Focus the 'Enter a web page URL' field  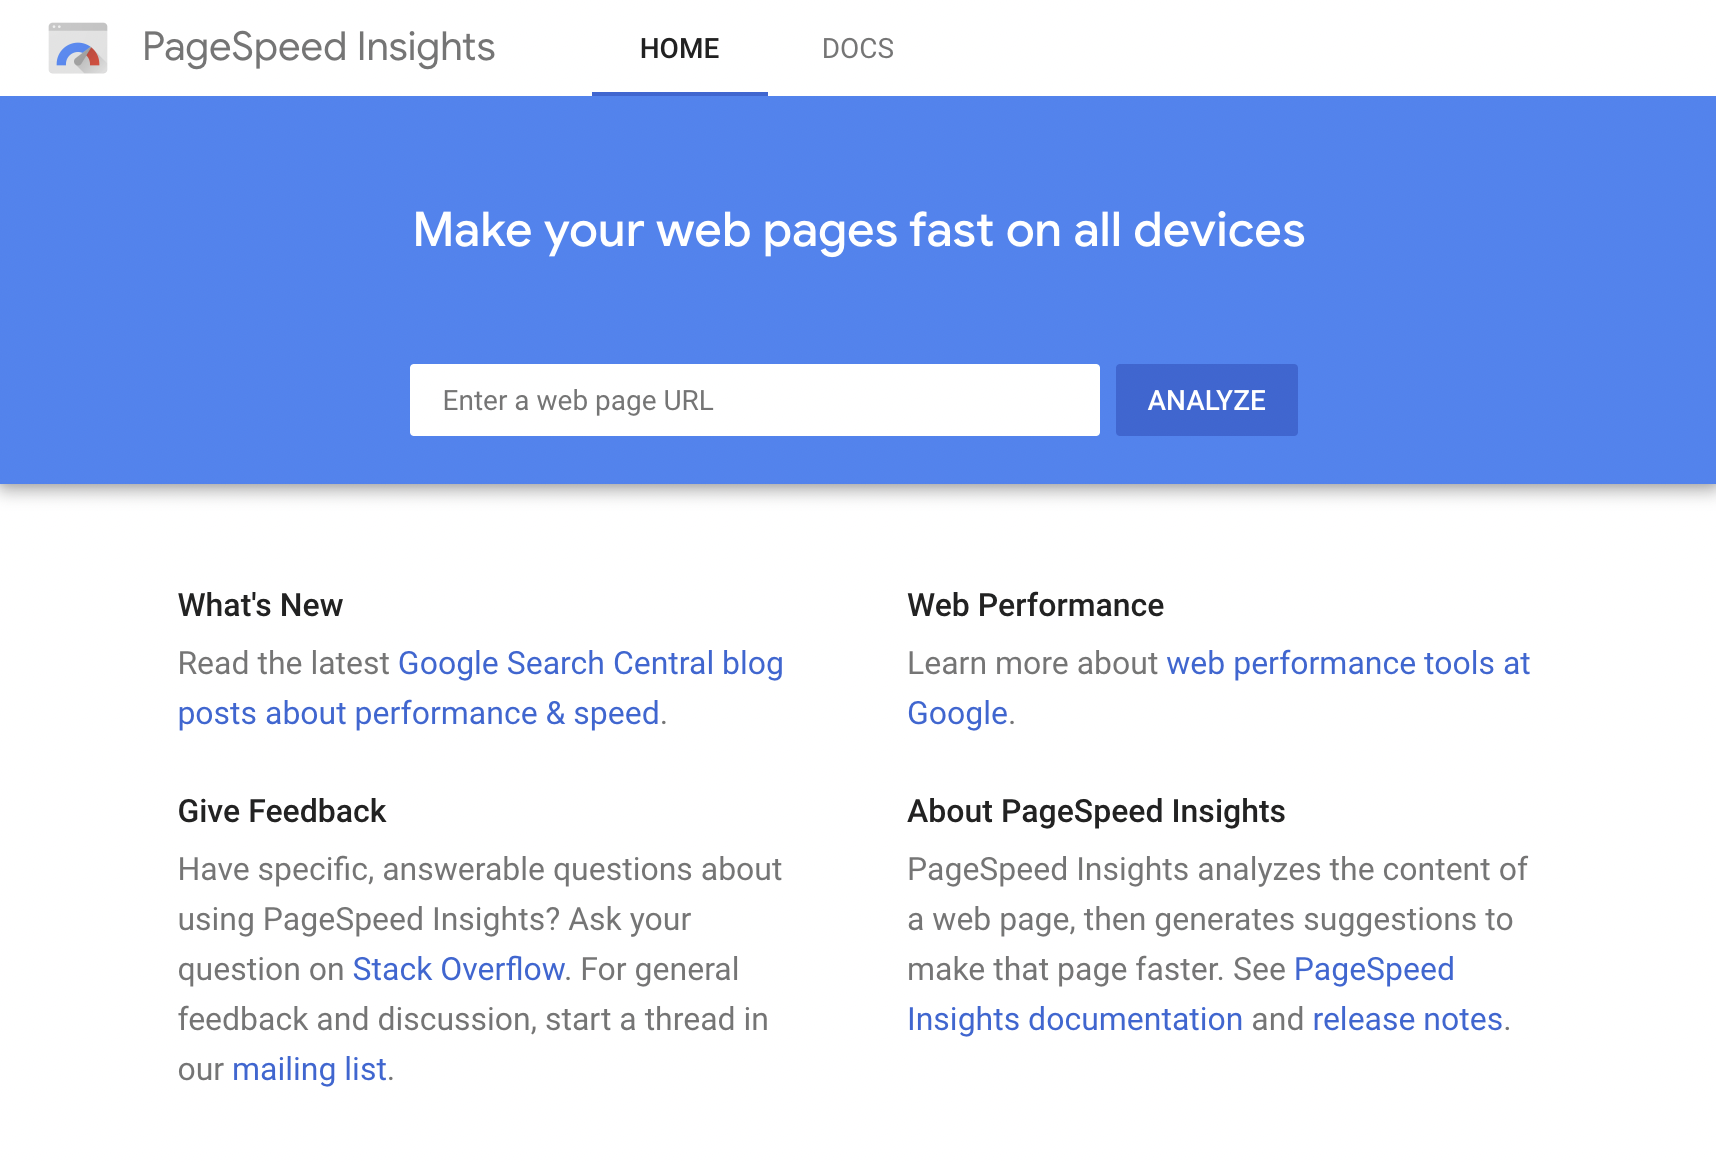755,400
